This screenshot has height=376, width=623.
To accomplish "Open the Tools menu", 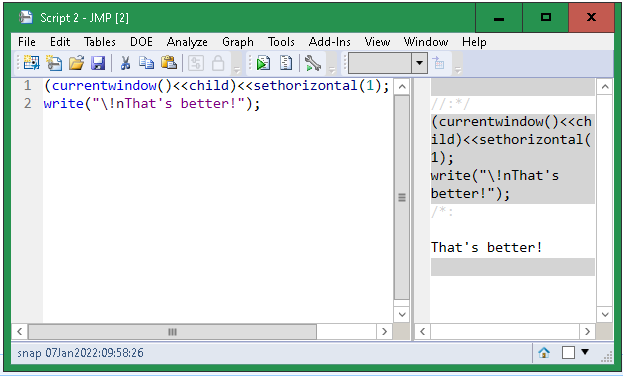I will pos(281,42).
